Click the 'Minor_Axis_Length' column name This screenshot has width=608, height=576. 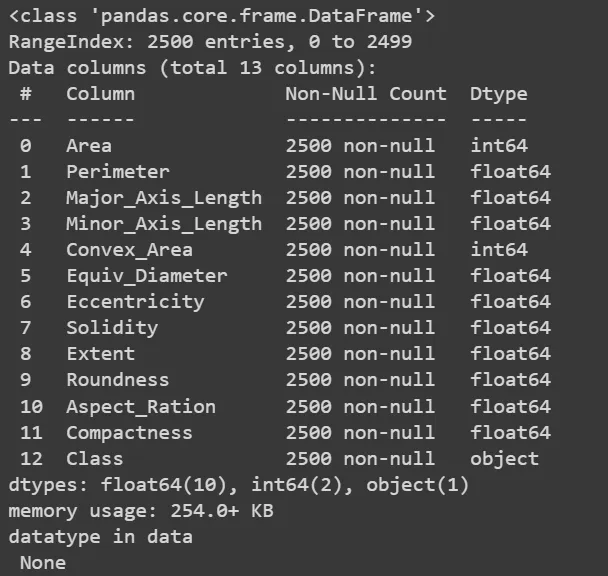(164, 224)
